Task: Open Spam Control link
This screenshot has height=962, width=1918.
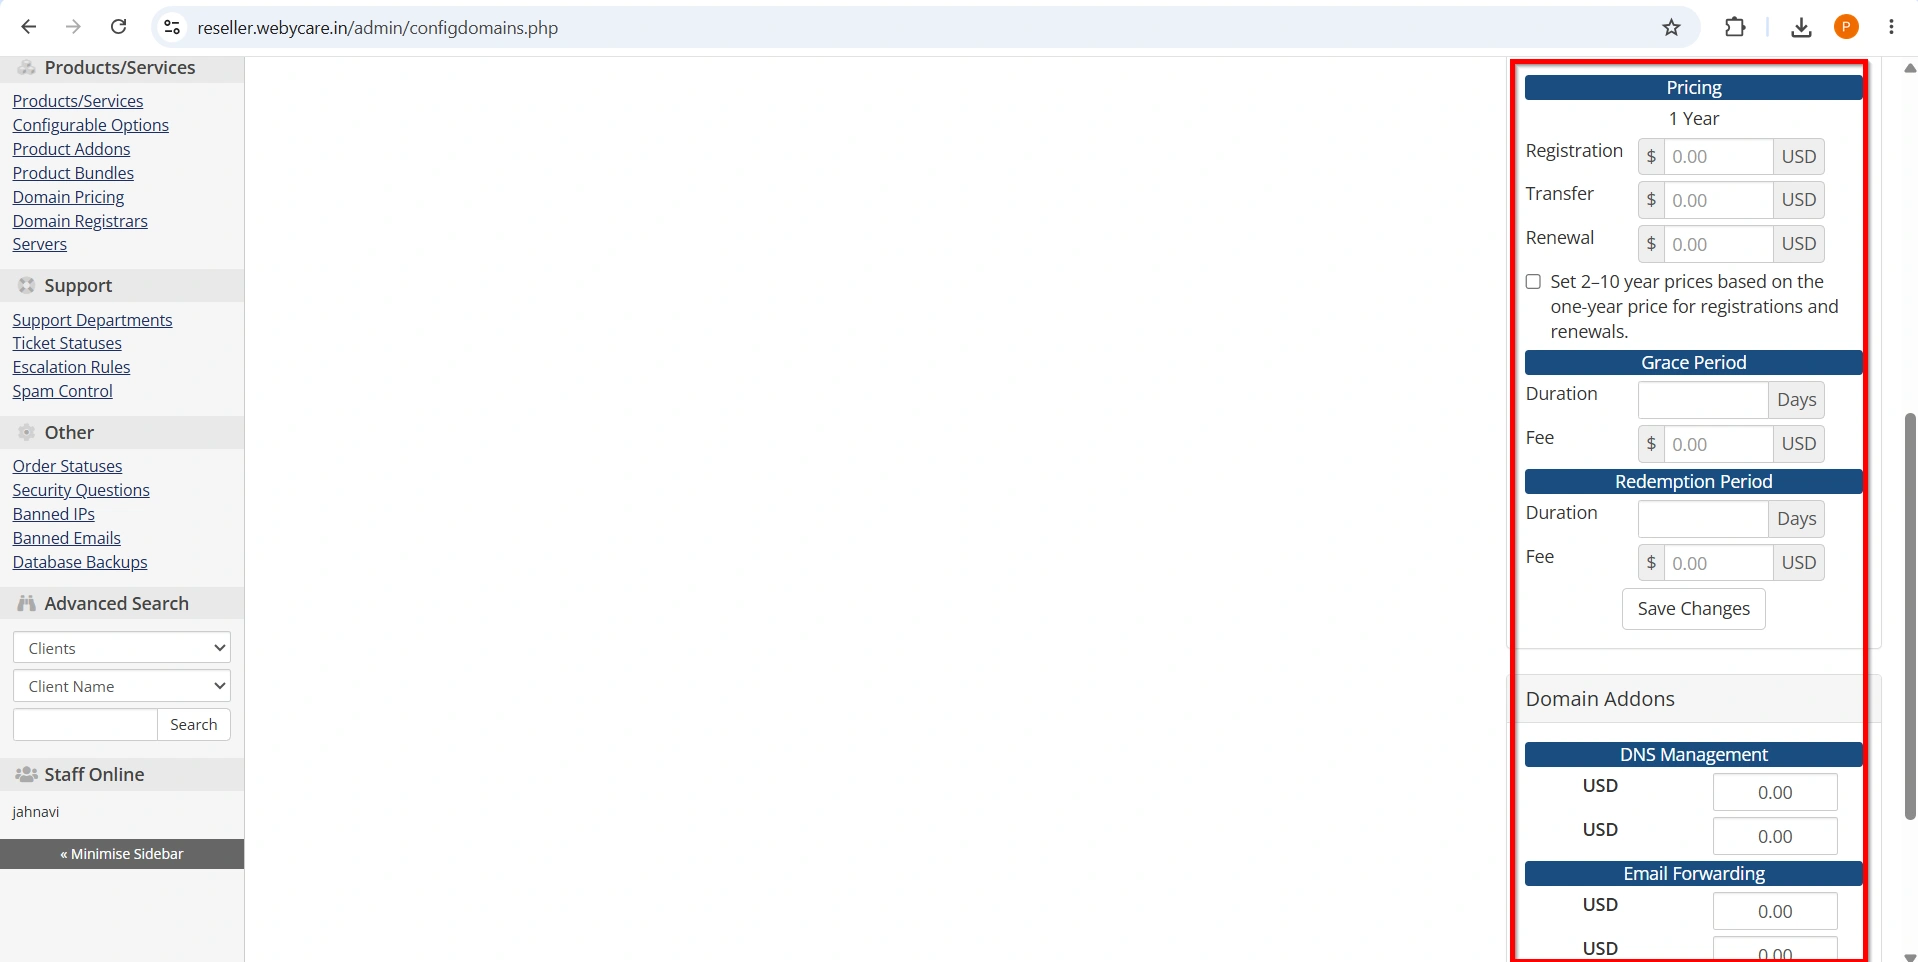Action: click(x=63, y=391)
